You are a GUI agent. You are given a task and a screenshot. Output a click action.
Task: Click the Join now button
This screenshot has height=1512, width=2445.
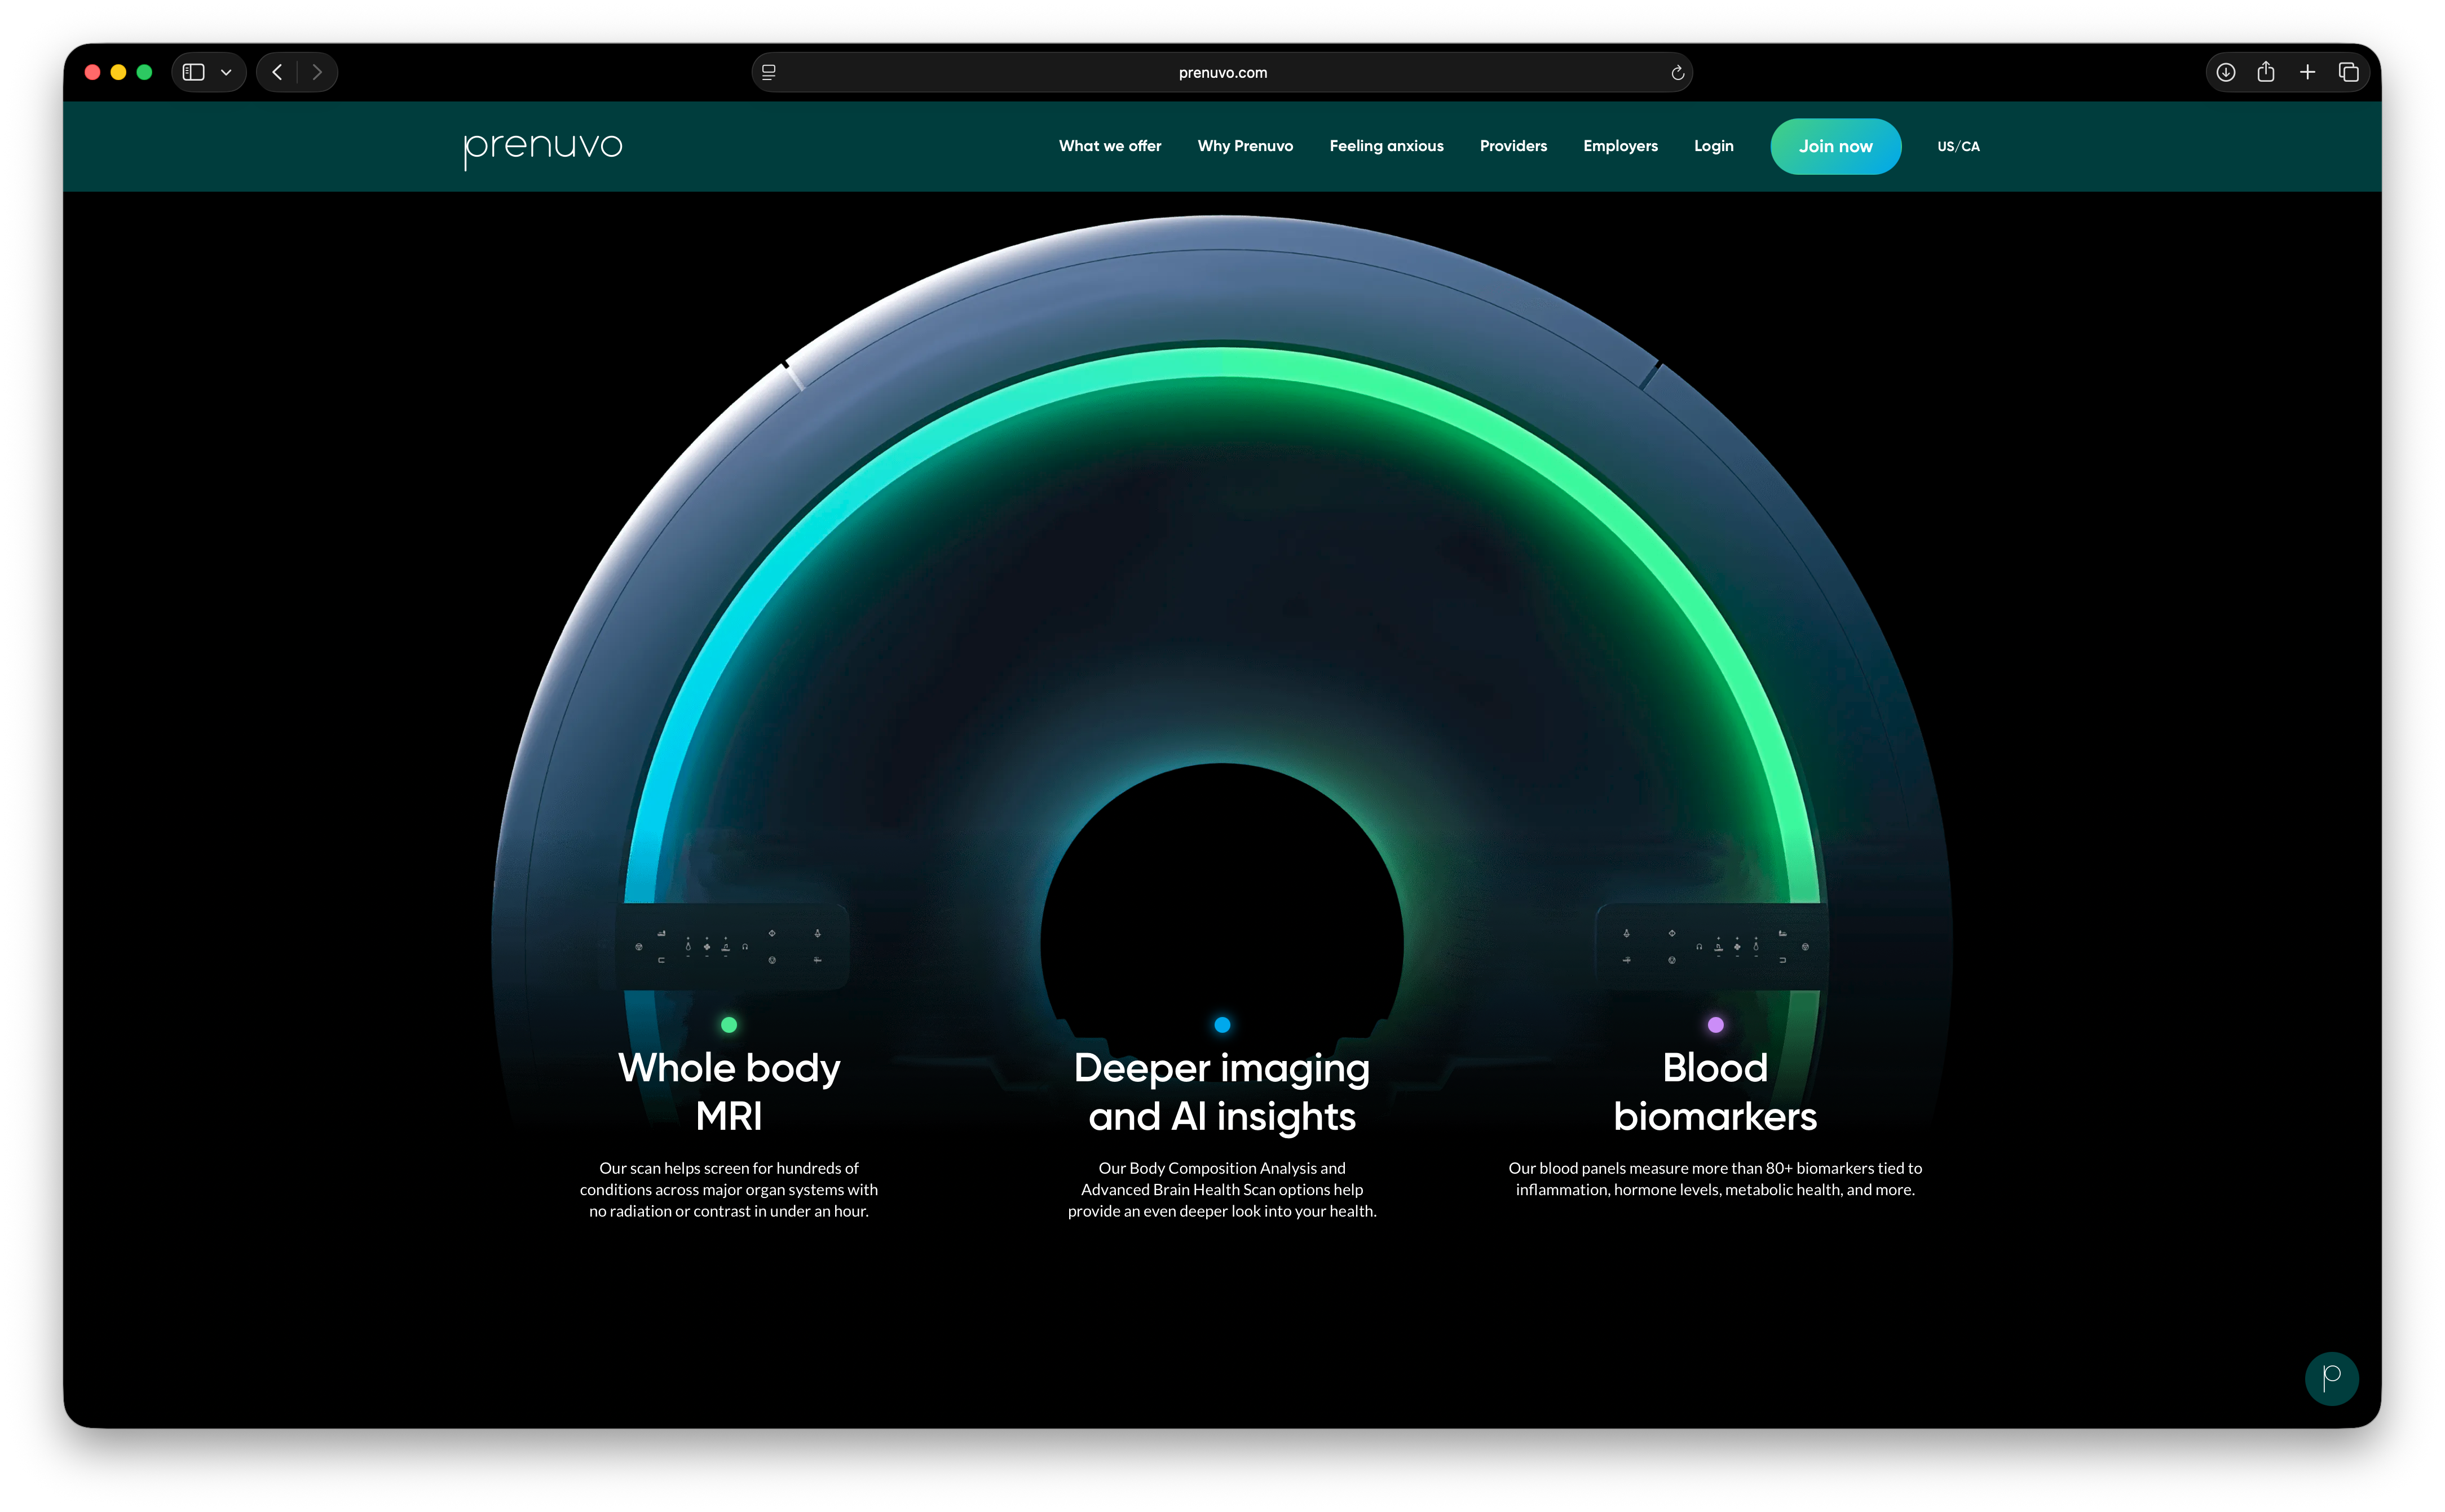[x=1835, y=146]
